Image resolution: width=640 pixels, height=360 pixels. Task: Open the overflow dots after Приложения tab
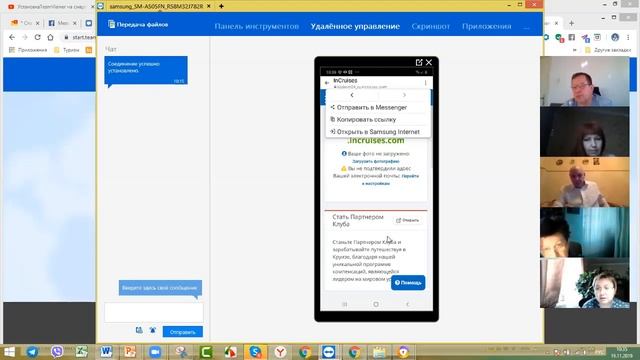527,27
